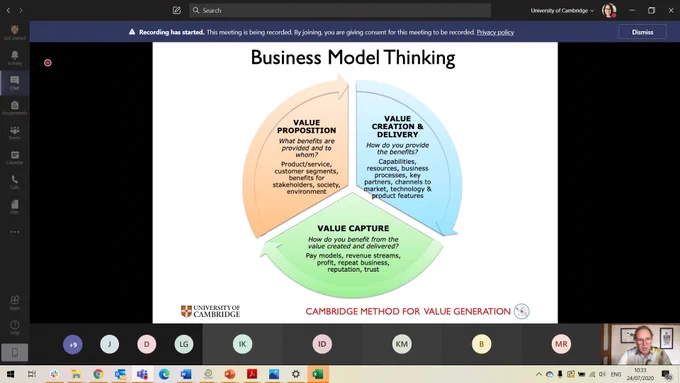
Task: Open the clock showing 24/07/2020
Action: pyautogui.click(x=640, y=374)
